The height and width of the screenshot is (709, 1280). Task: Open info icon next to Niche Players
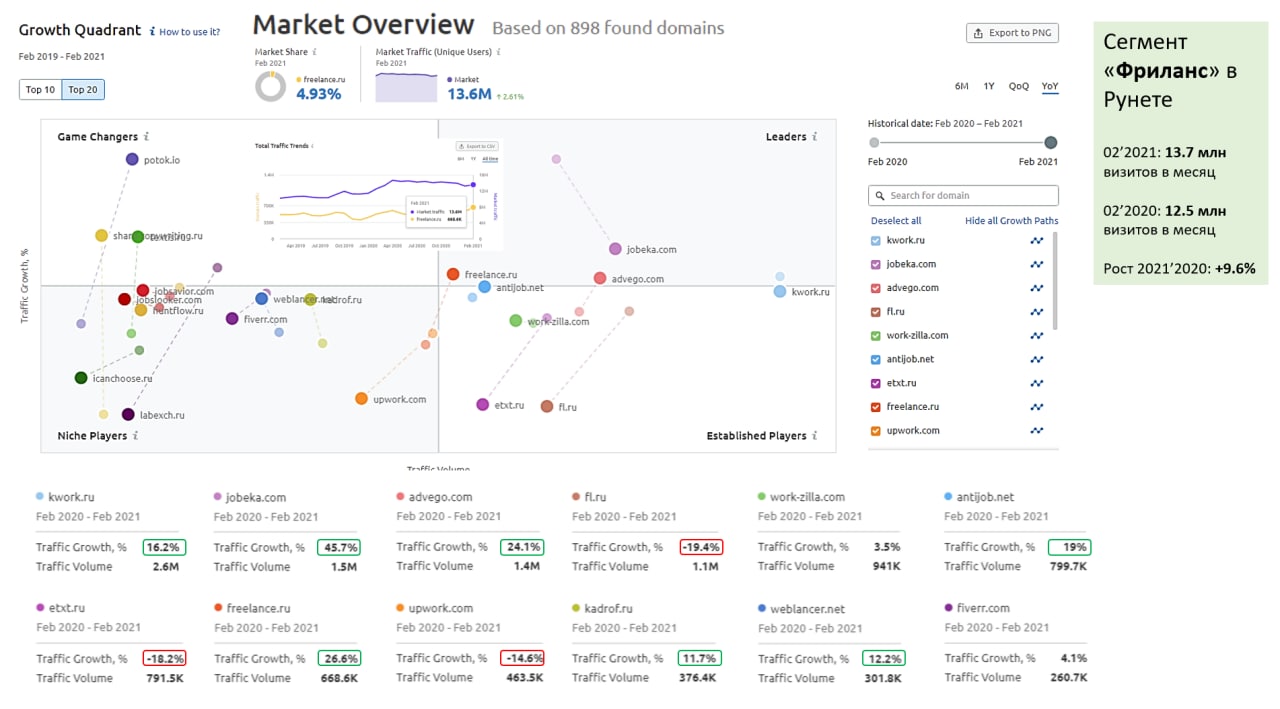135,436
